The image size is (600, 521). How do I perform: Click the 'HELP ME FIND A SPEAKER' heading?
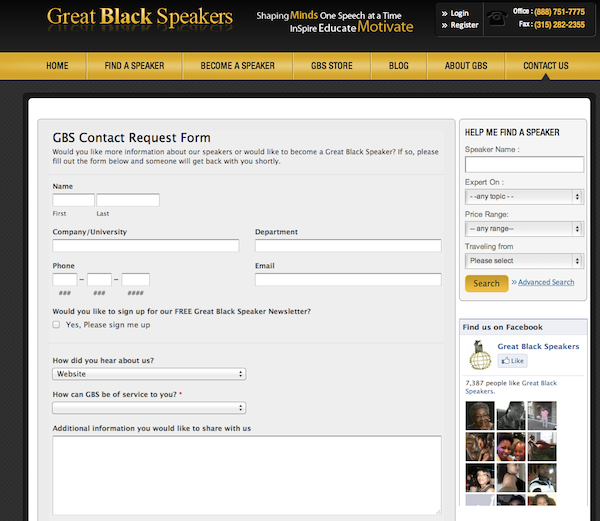point(512,132)
